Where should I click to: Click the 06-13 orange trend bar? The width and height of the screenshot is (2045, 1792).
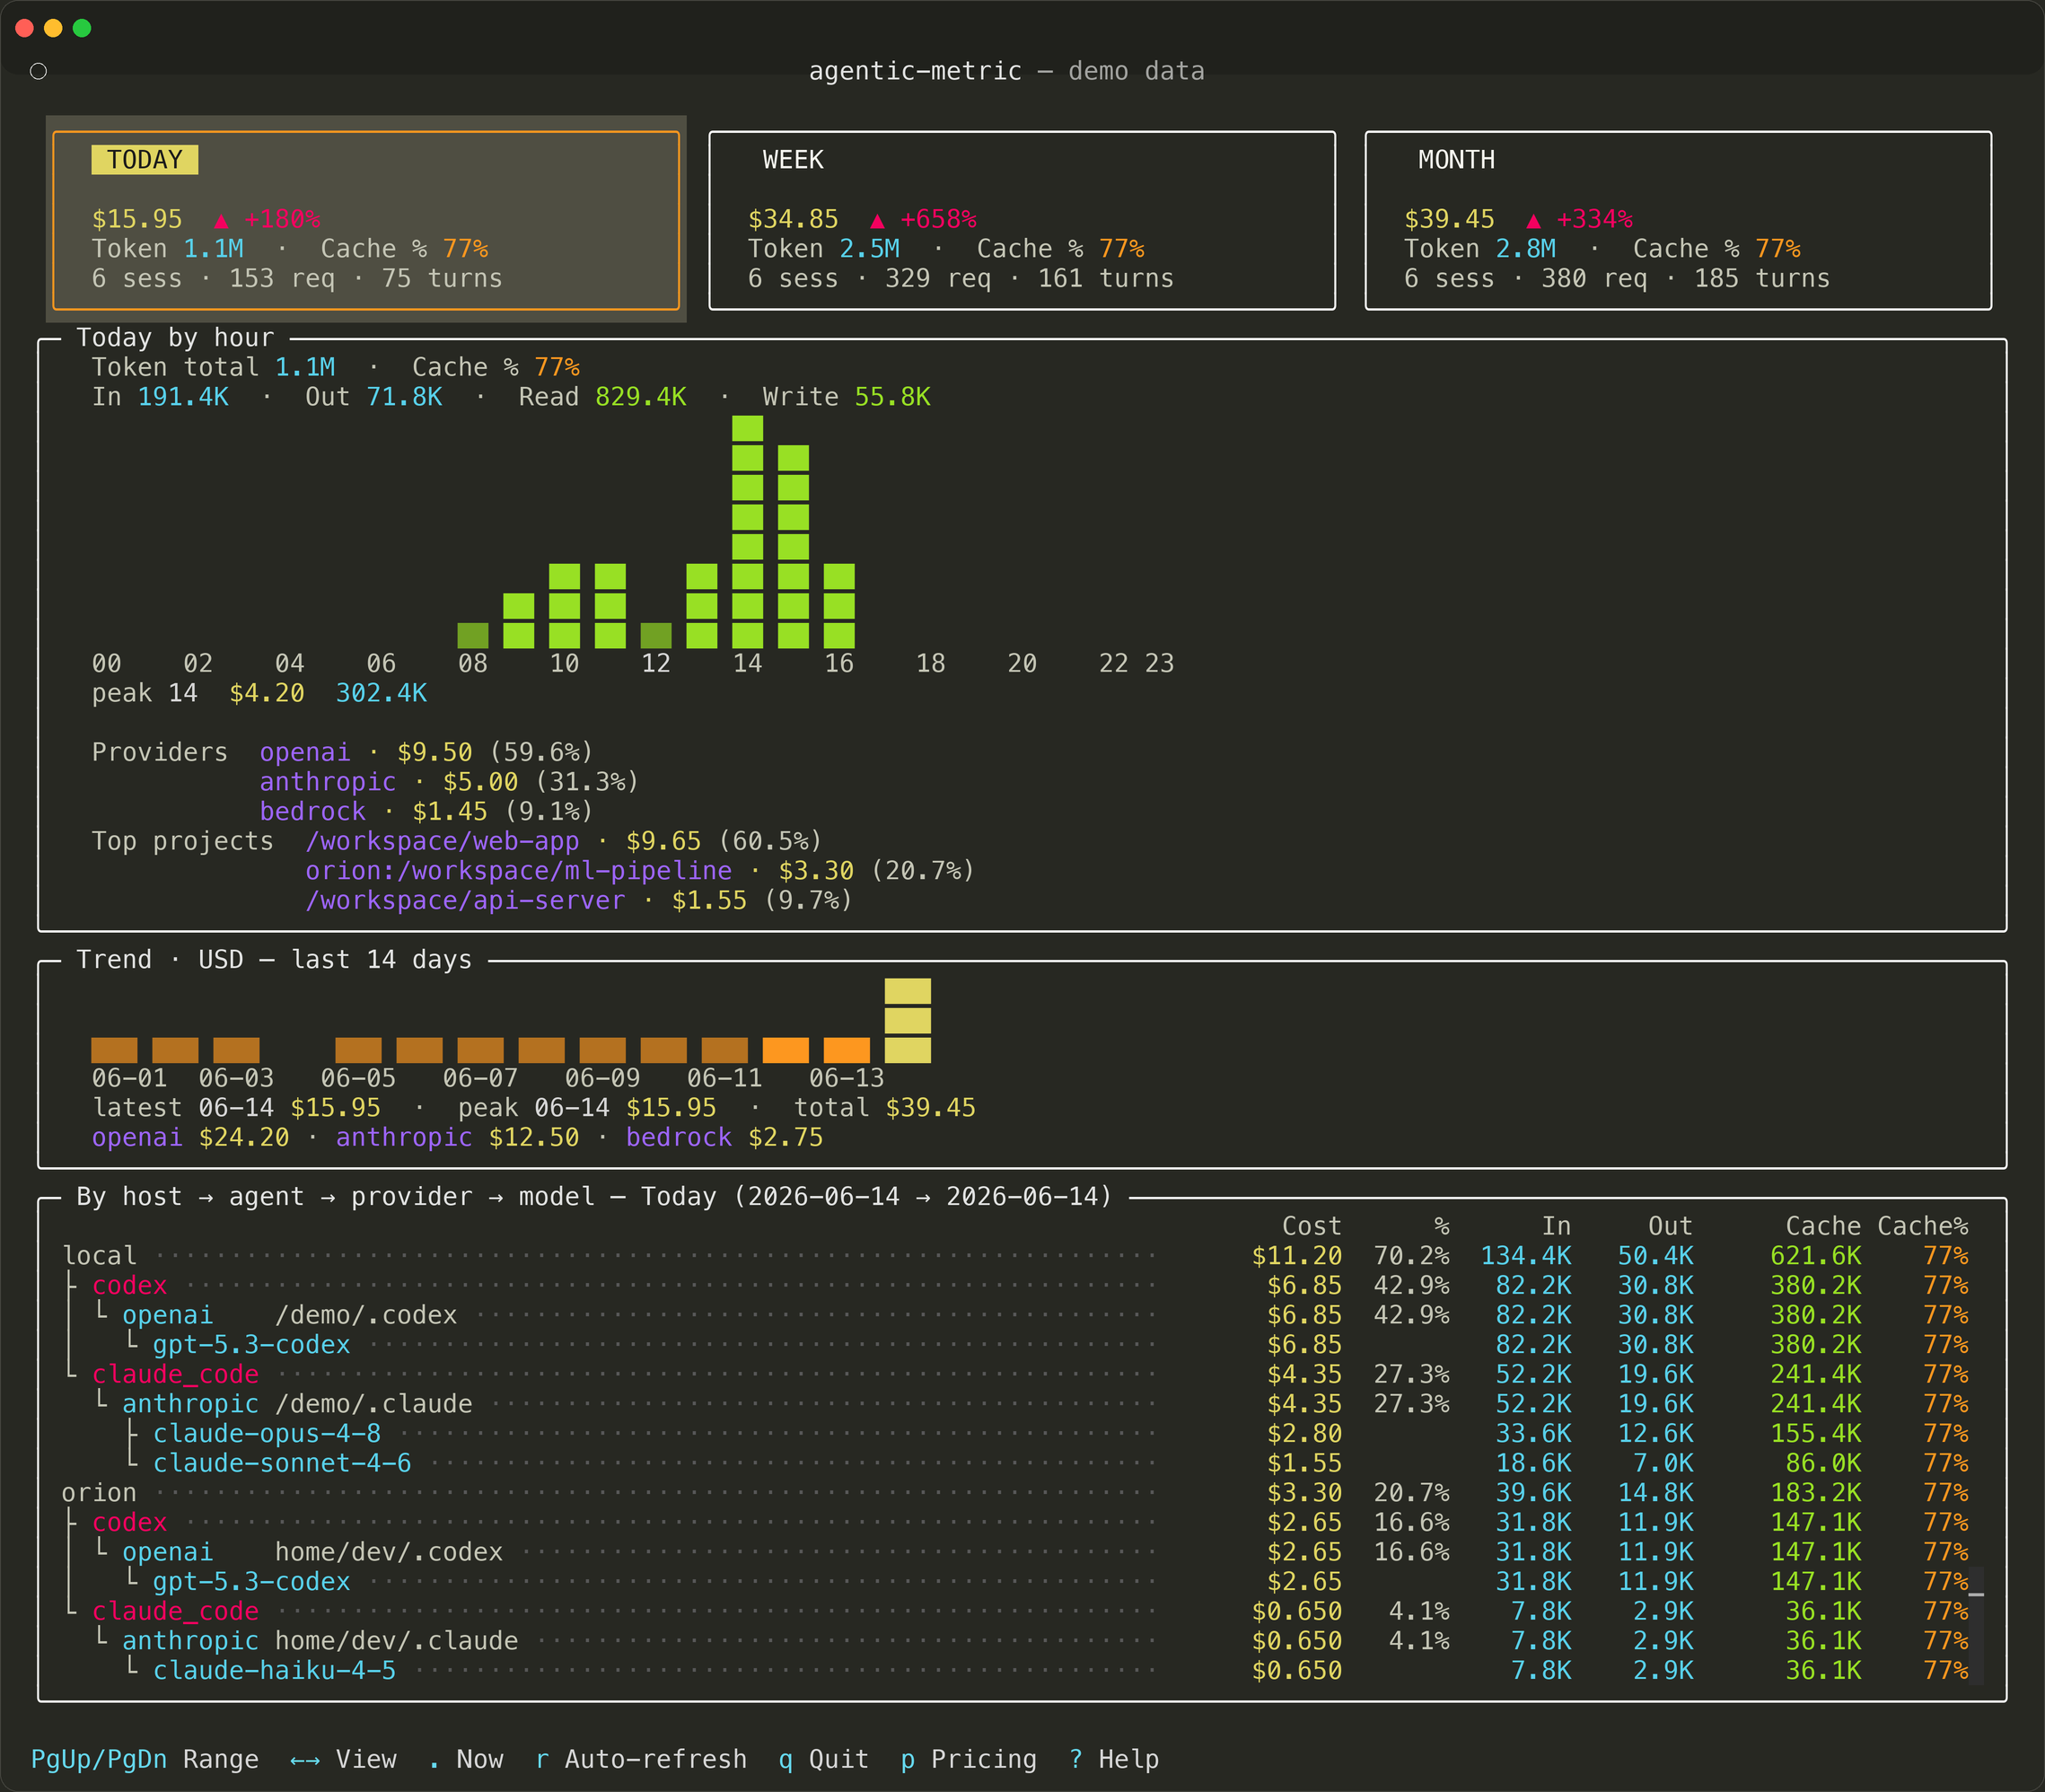[x=847, y=1050]
